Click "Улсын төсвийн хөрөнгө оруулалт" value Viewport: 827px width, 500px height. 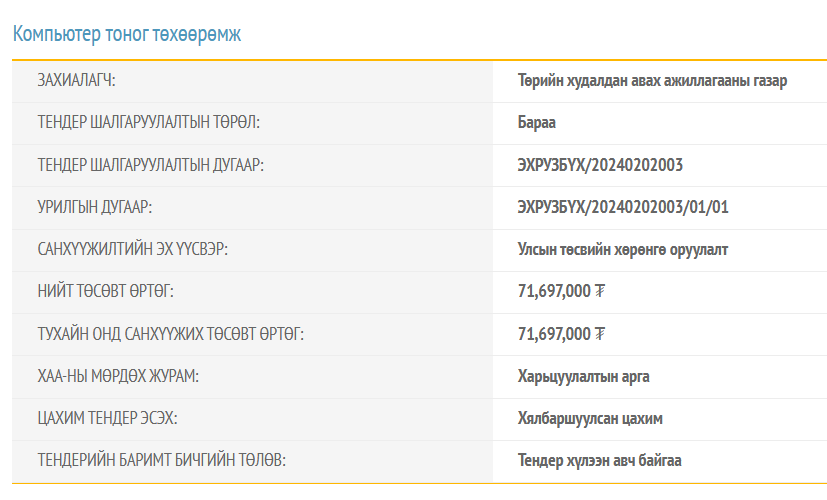coord(623,249)
